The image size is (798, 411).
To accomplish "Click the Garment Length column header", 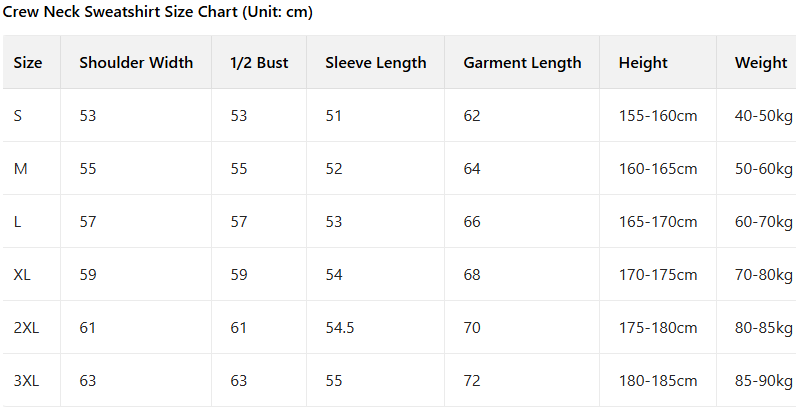I will pos(522,63).
